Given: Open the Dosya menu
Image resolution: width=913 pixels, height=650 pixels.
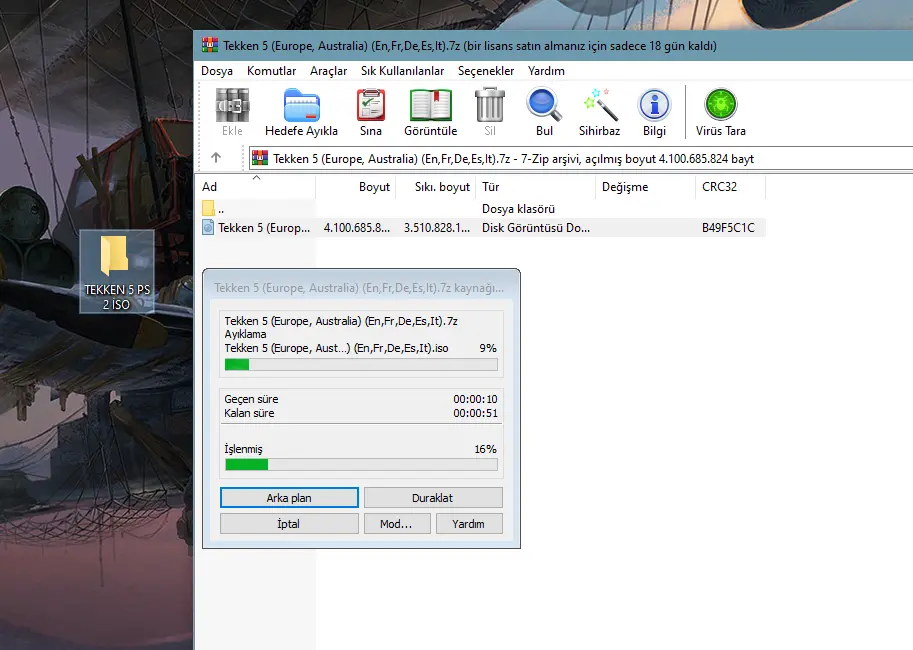Looking at the screenshot, I should tap(217, 70).
